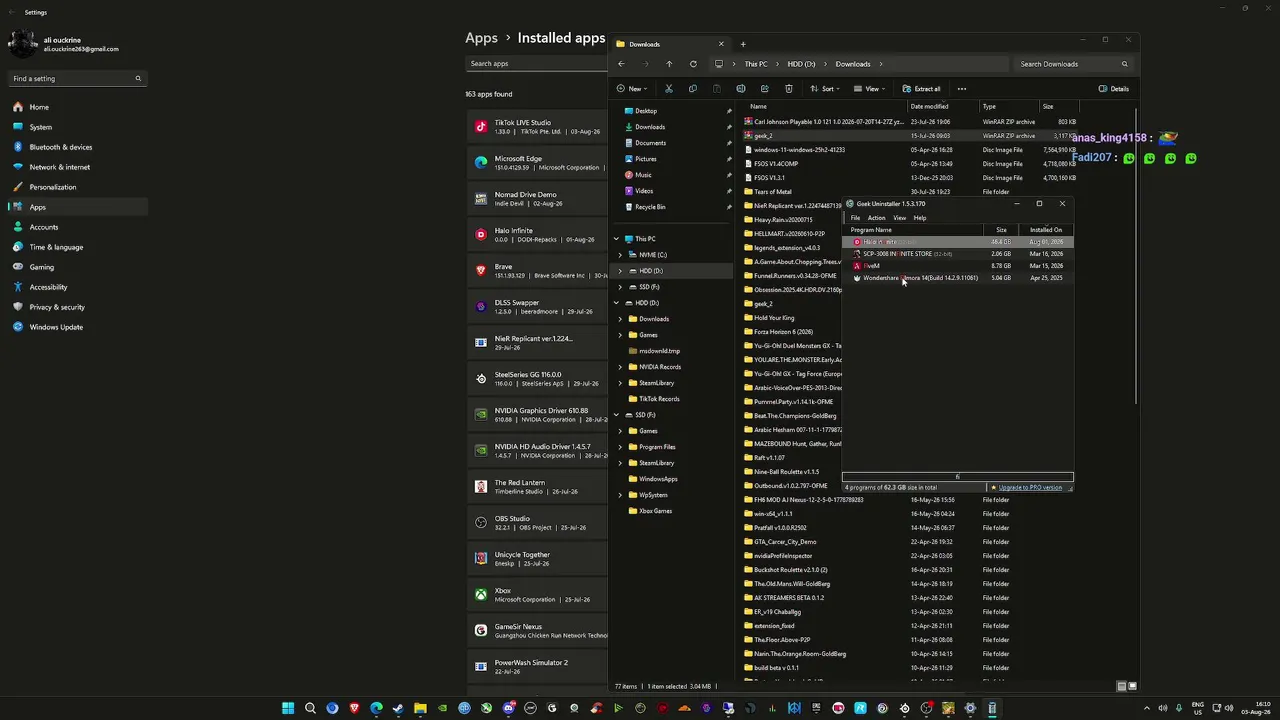
Task: Open File menu in Geek Uninstaller
Action: pyautogui.click(x=855, y=218)
